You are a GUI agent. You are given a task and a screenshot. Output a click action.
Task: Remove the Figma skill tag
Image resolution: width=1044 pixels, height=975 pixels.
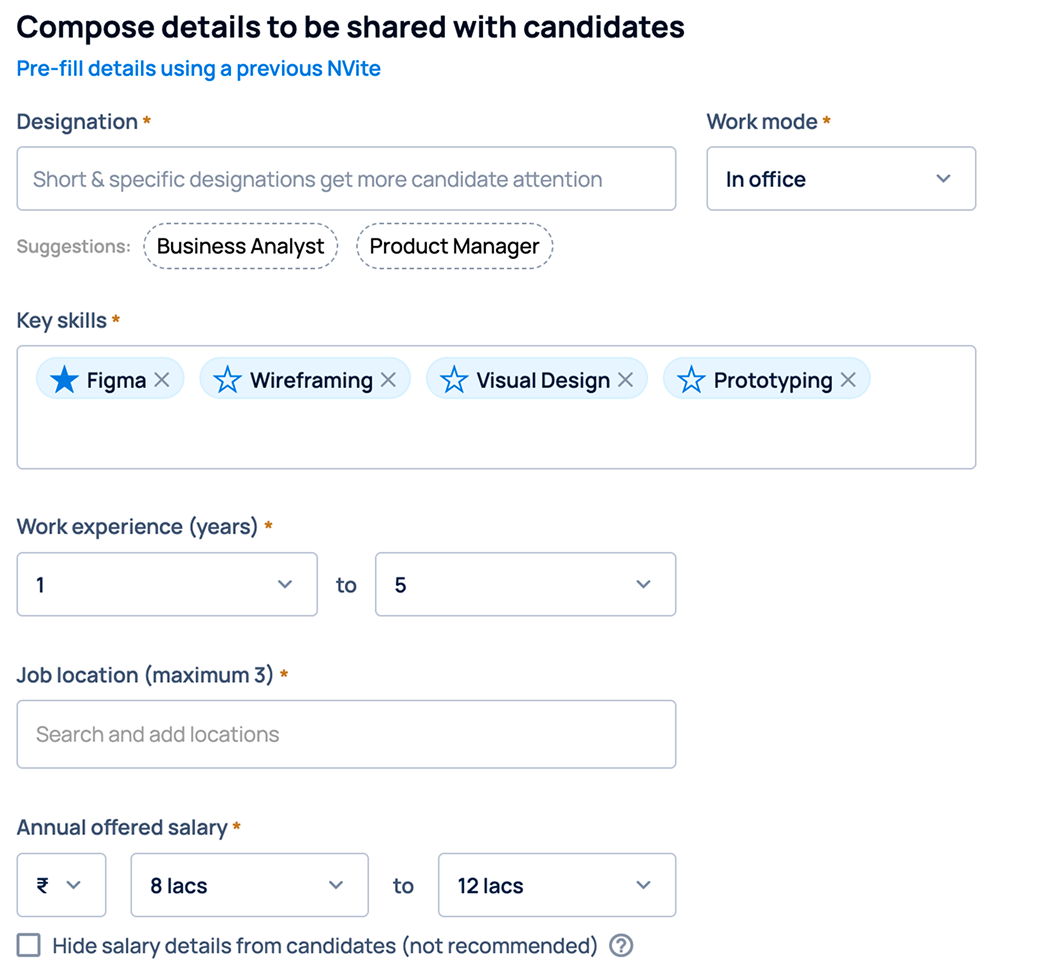(162, 380)
